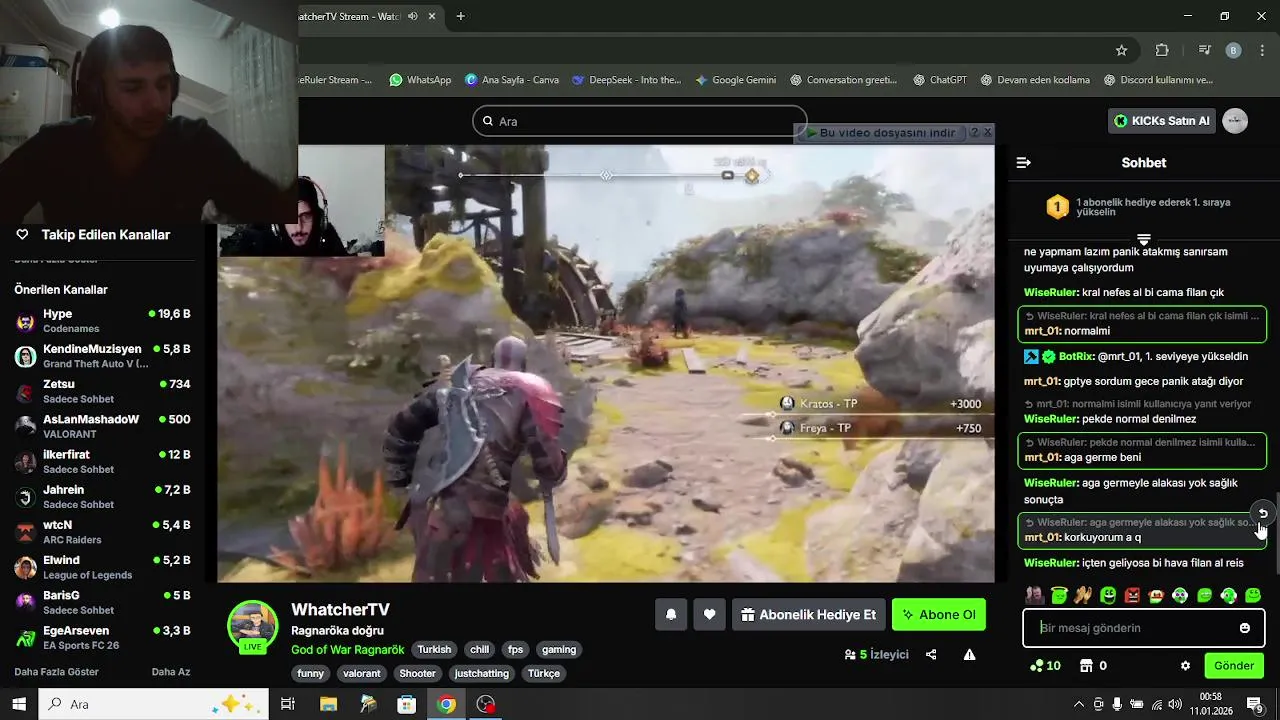Open the AsLanMashadoW channel
The height and width of the screenshot is (720, 1280).
[x=102, y=426]
